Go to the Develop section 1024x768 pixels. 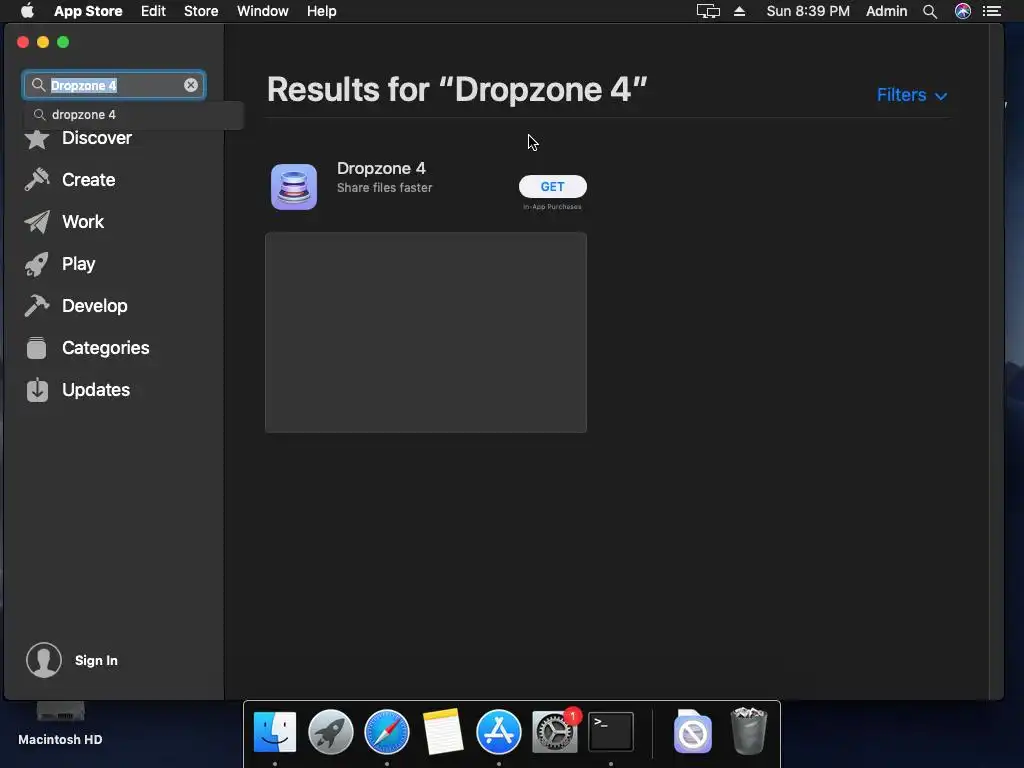coord(95,306)
